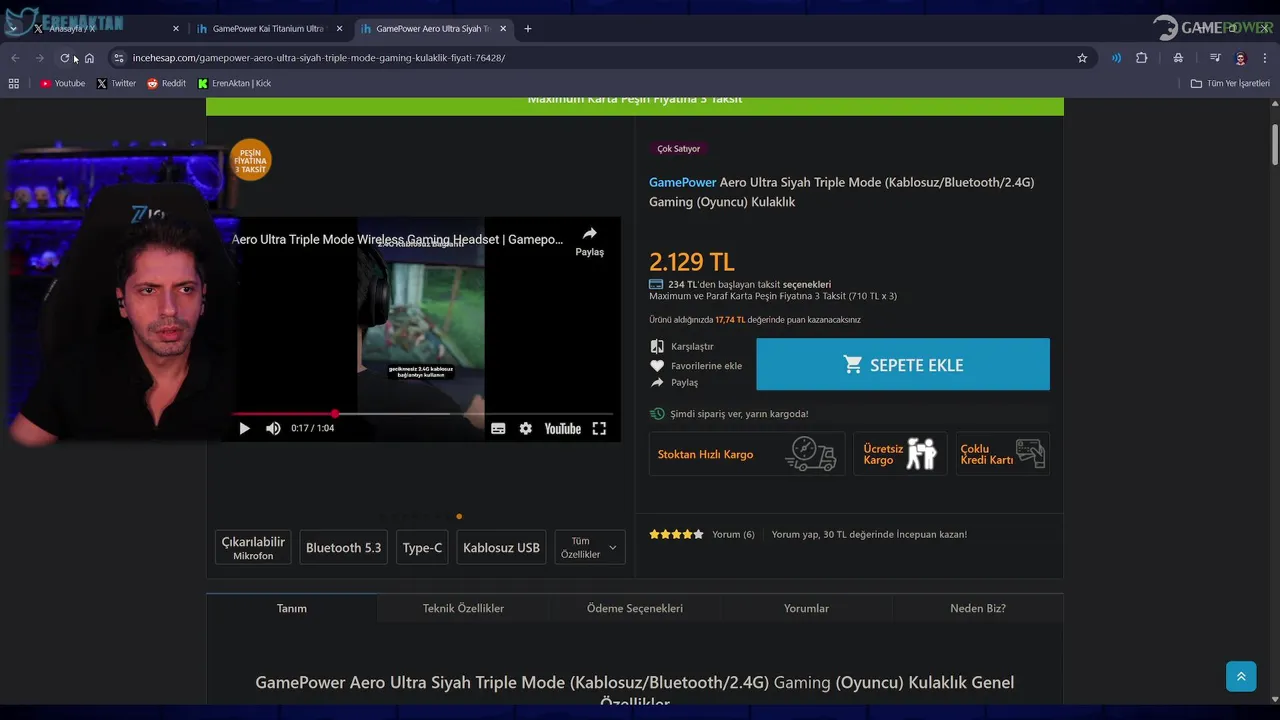The height and width of the screenshot is (720, 1280).
Task: Open the ErenAktan | Kick bookmark
Action: 234,84
